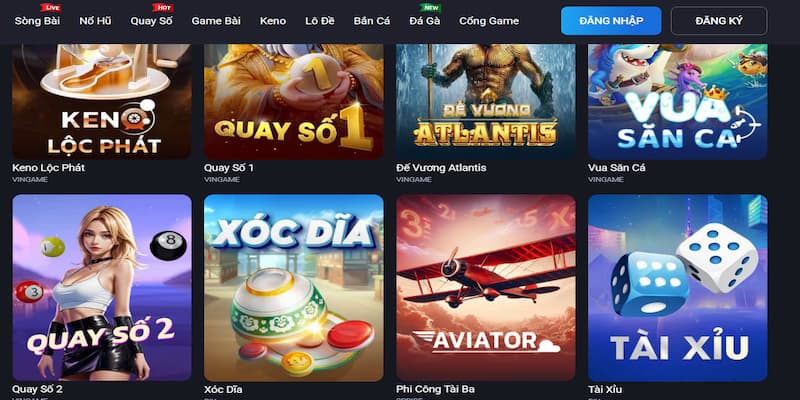Open the Đá Gà menu item

point(424,21)
